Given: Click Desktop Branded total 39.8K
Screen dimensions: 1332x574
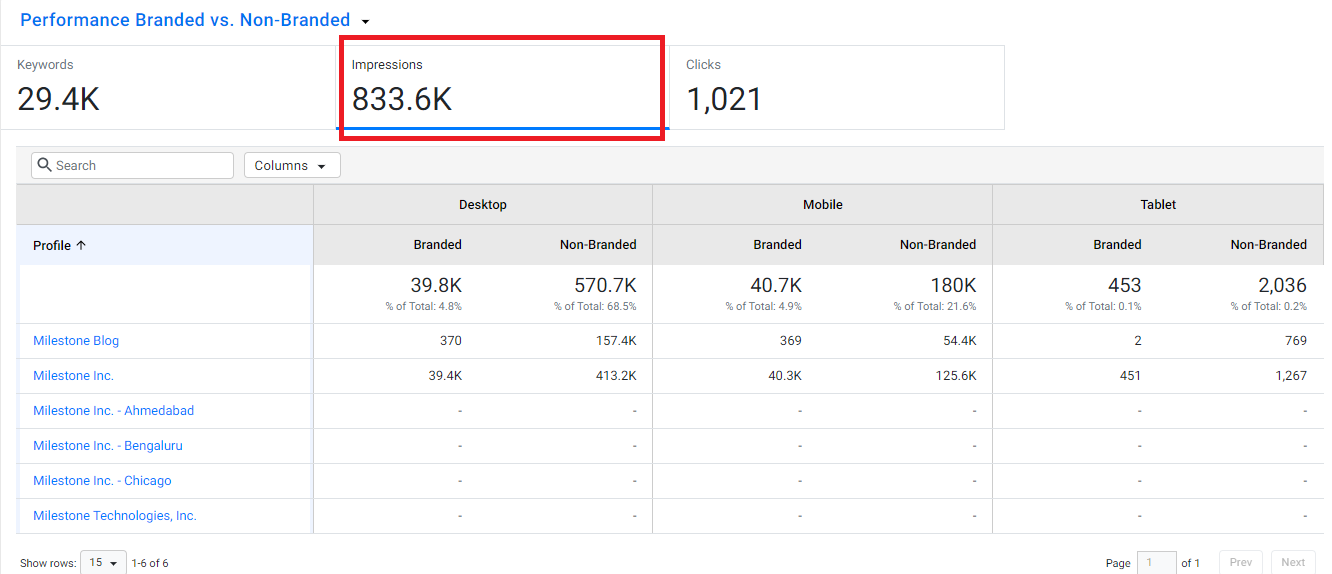Looking at the screenshot, I should click(x=436, y=285).
